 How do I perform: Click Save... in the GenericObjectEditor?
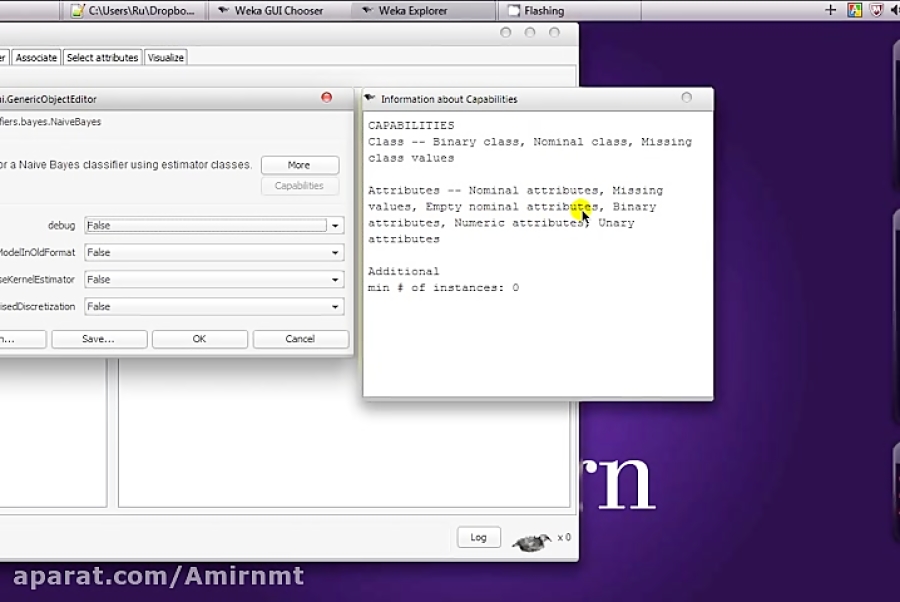[x=98, y=338]
